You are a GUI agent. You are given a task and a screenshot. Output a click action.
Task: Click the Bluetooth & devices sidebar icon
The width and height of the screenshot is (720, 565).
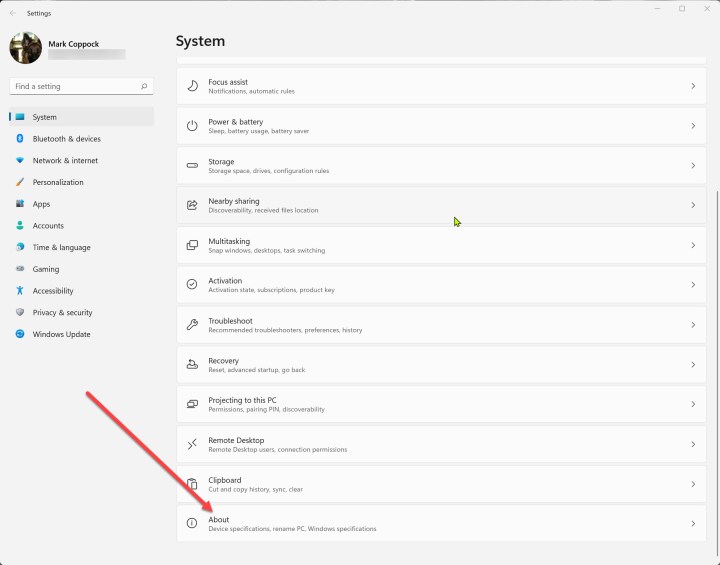pyautogui.click(x=20, y=139)
